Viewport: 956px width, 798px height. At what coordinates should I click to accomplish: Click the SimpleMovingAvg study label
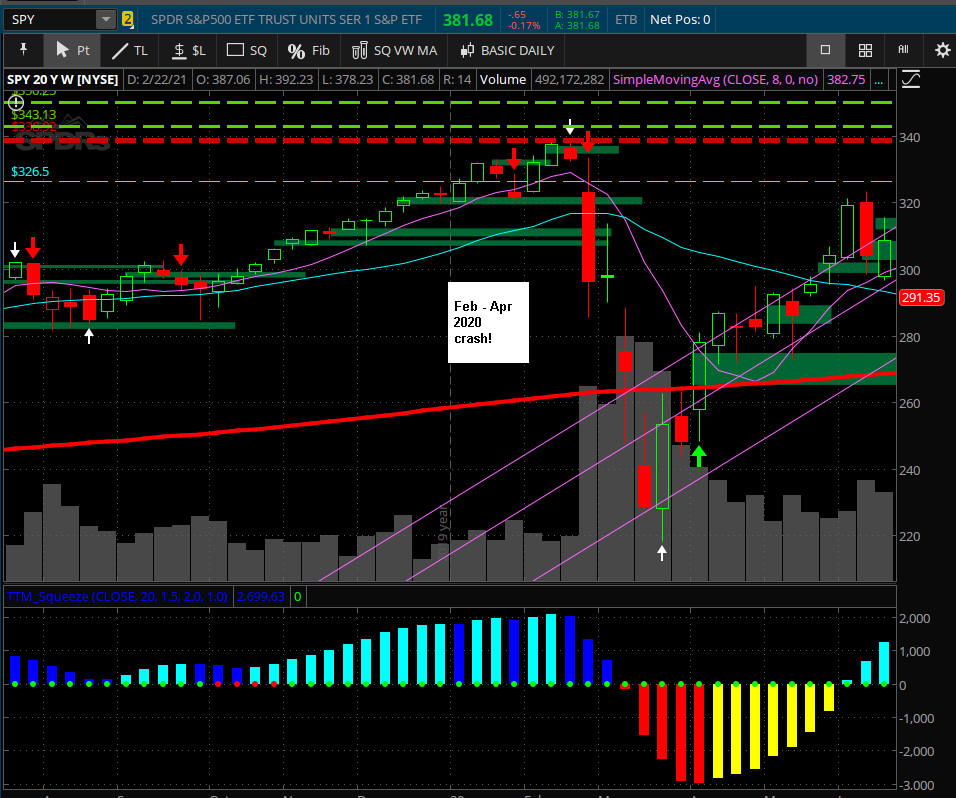pyautogui.click(x=715, y=80)
